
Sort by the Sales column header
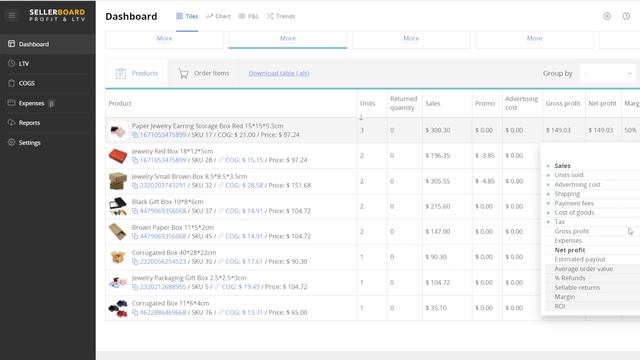tap(433, 104)
